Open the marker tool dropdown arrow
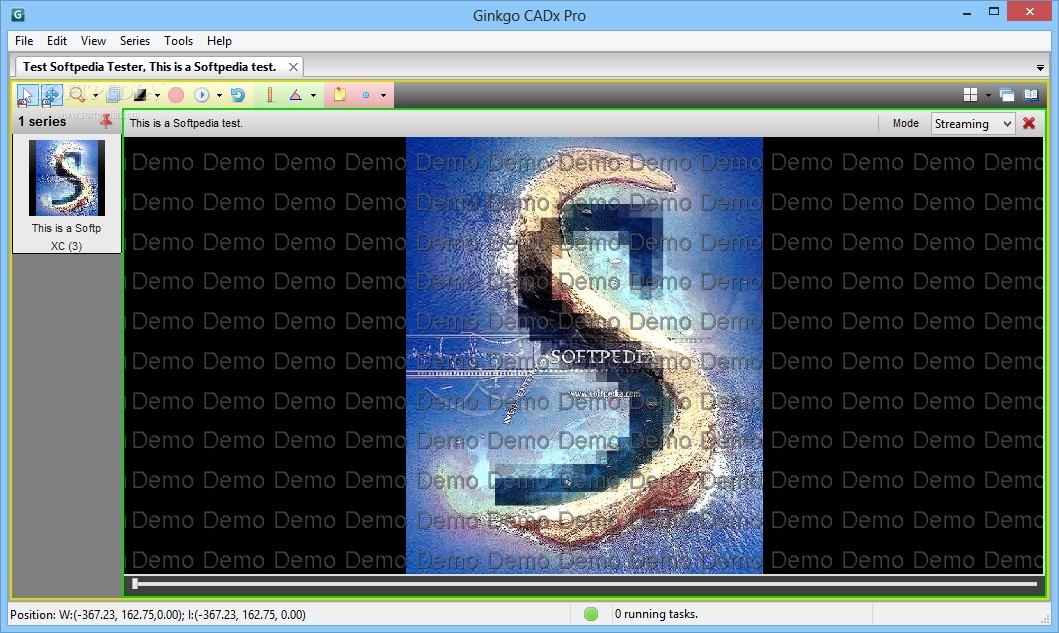Viewport: 1059px width, 633px height. point(384,95)
